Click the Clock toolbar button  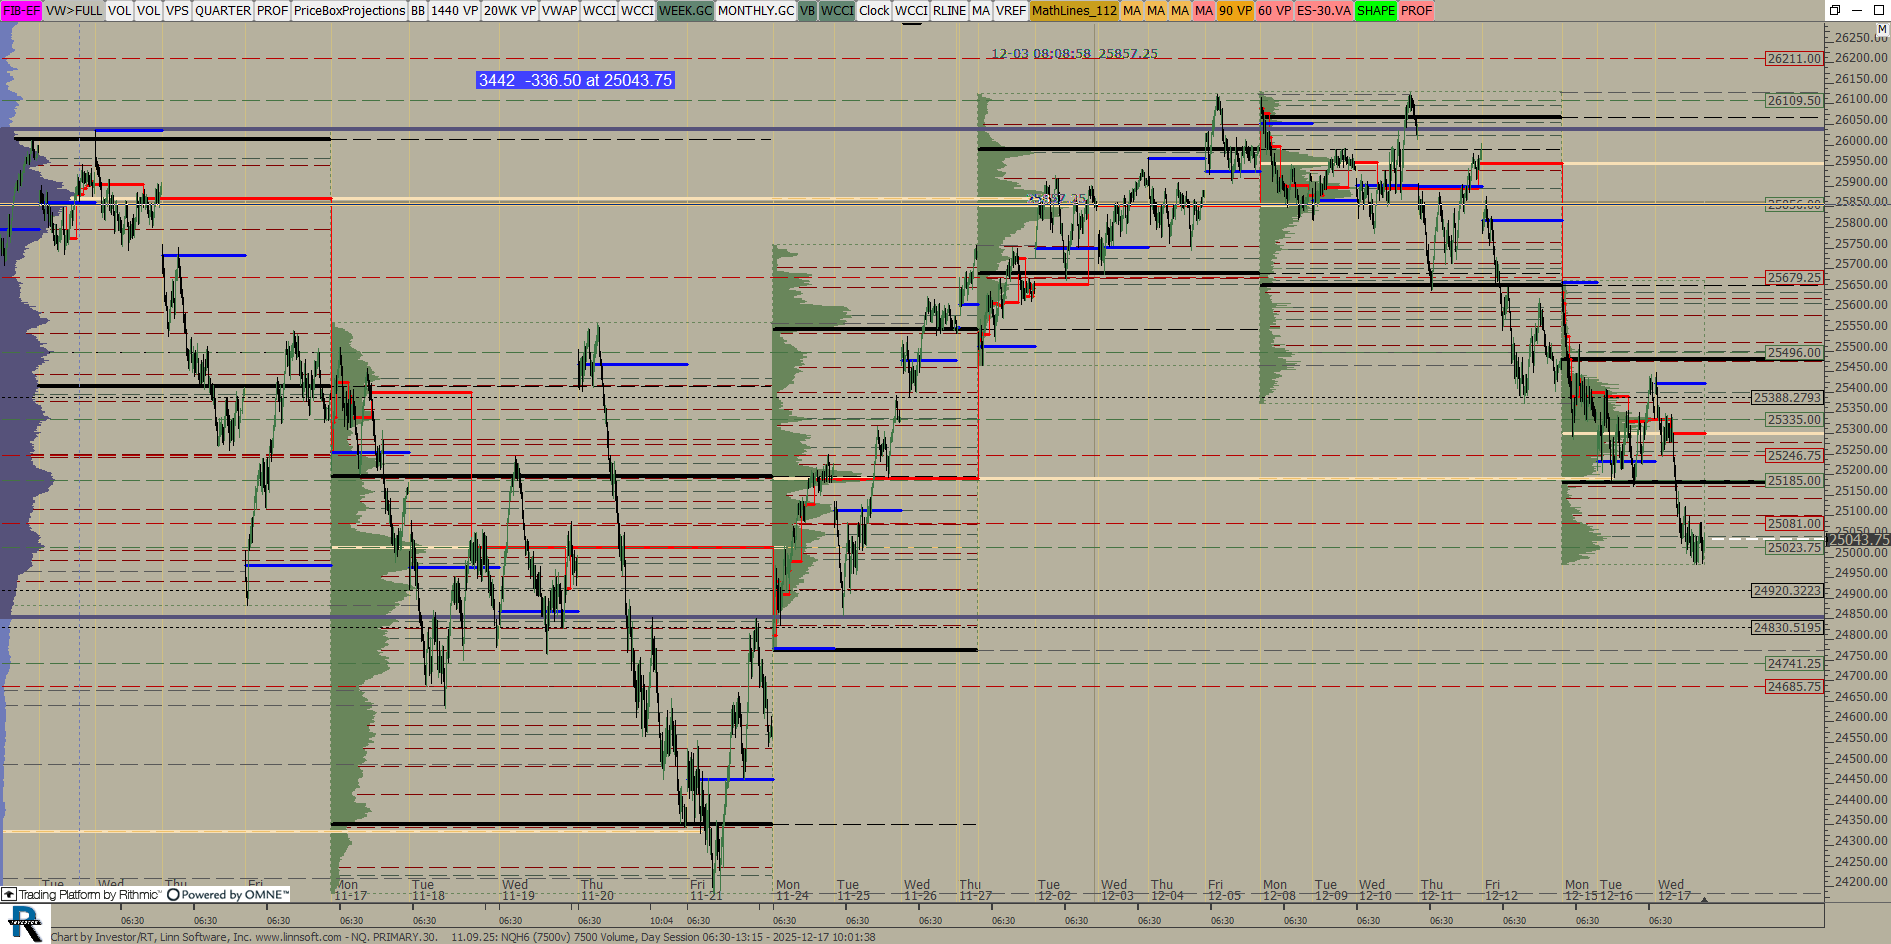click(873, 10)
